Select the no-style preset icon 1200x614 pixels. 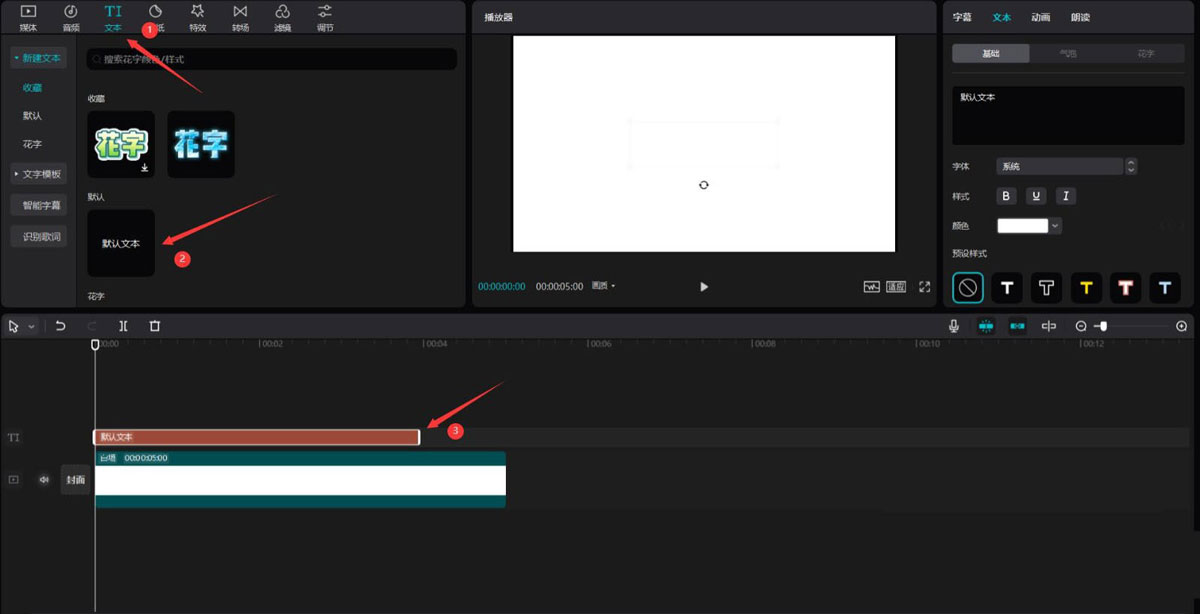tap(968, 288)
